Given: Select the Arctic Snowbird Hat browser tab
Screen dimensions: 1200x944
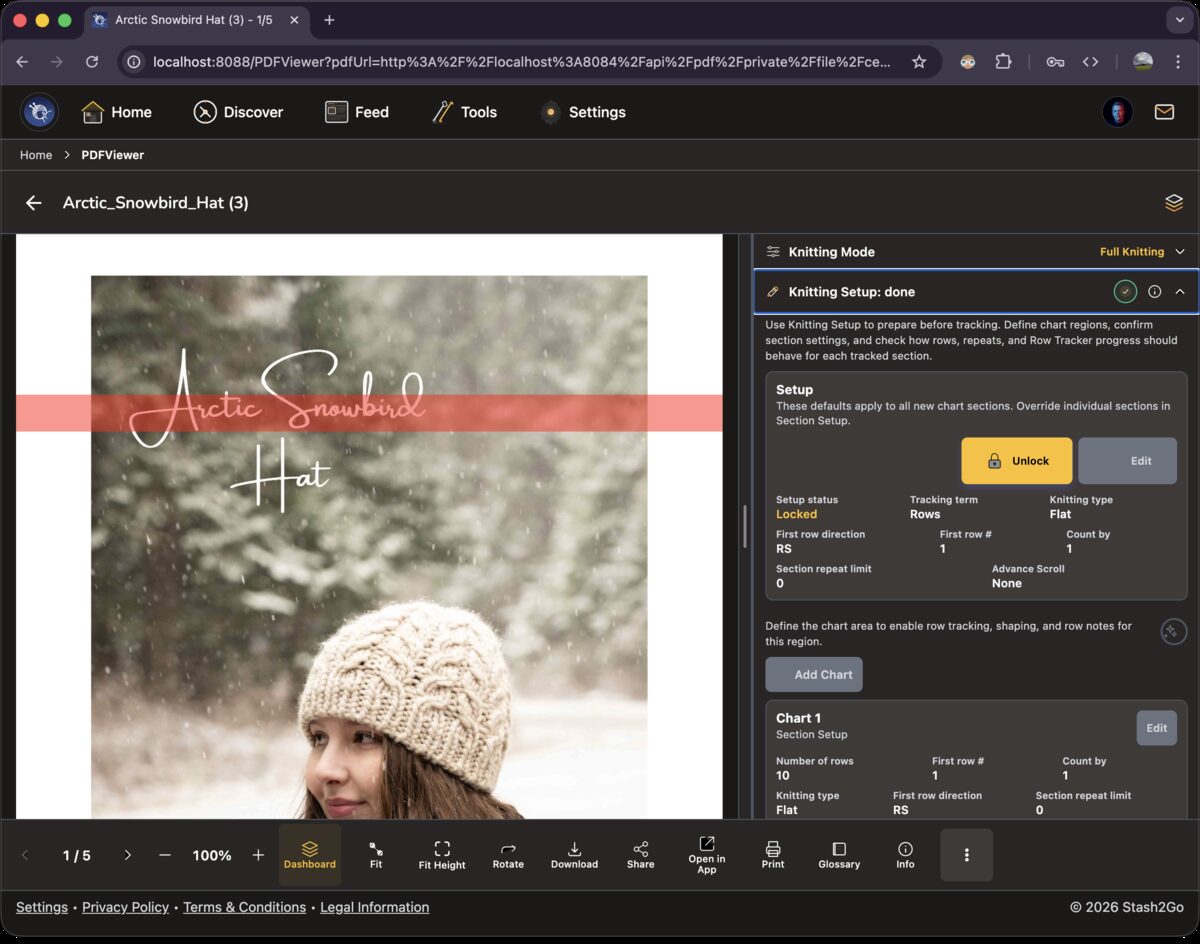Looking at the screenshot, I should click(195, 19).
